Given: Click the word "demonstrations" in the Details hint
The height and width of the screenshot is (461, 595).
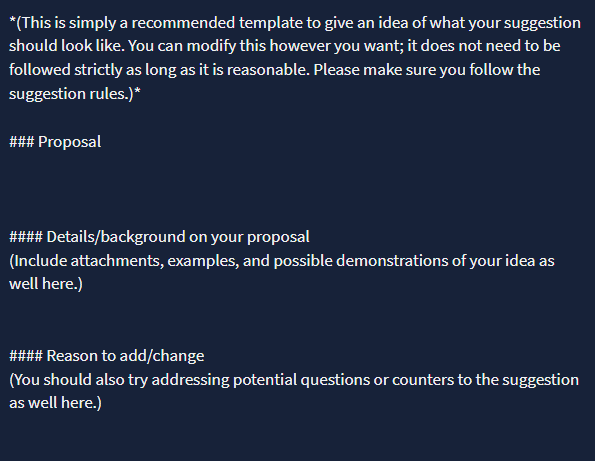Looking at the screenshot, I should click(x=392, y=261).
